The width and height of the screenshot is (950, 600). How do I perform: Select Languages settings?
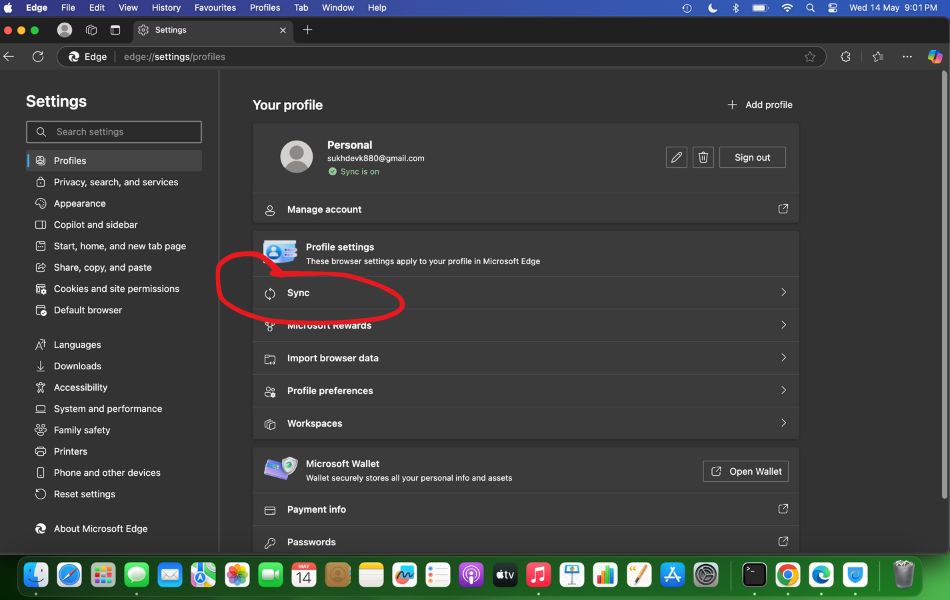pos(114,345)
